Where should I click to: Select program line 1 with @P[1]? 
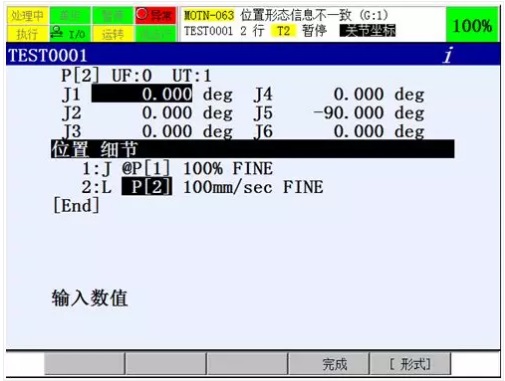point(177,168)
